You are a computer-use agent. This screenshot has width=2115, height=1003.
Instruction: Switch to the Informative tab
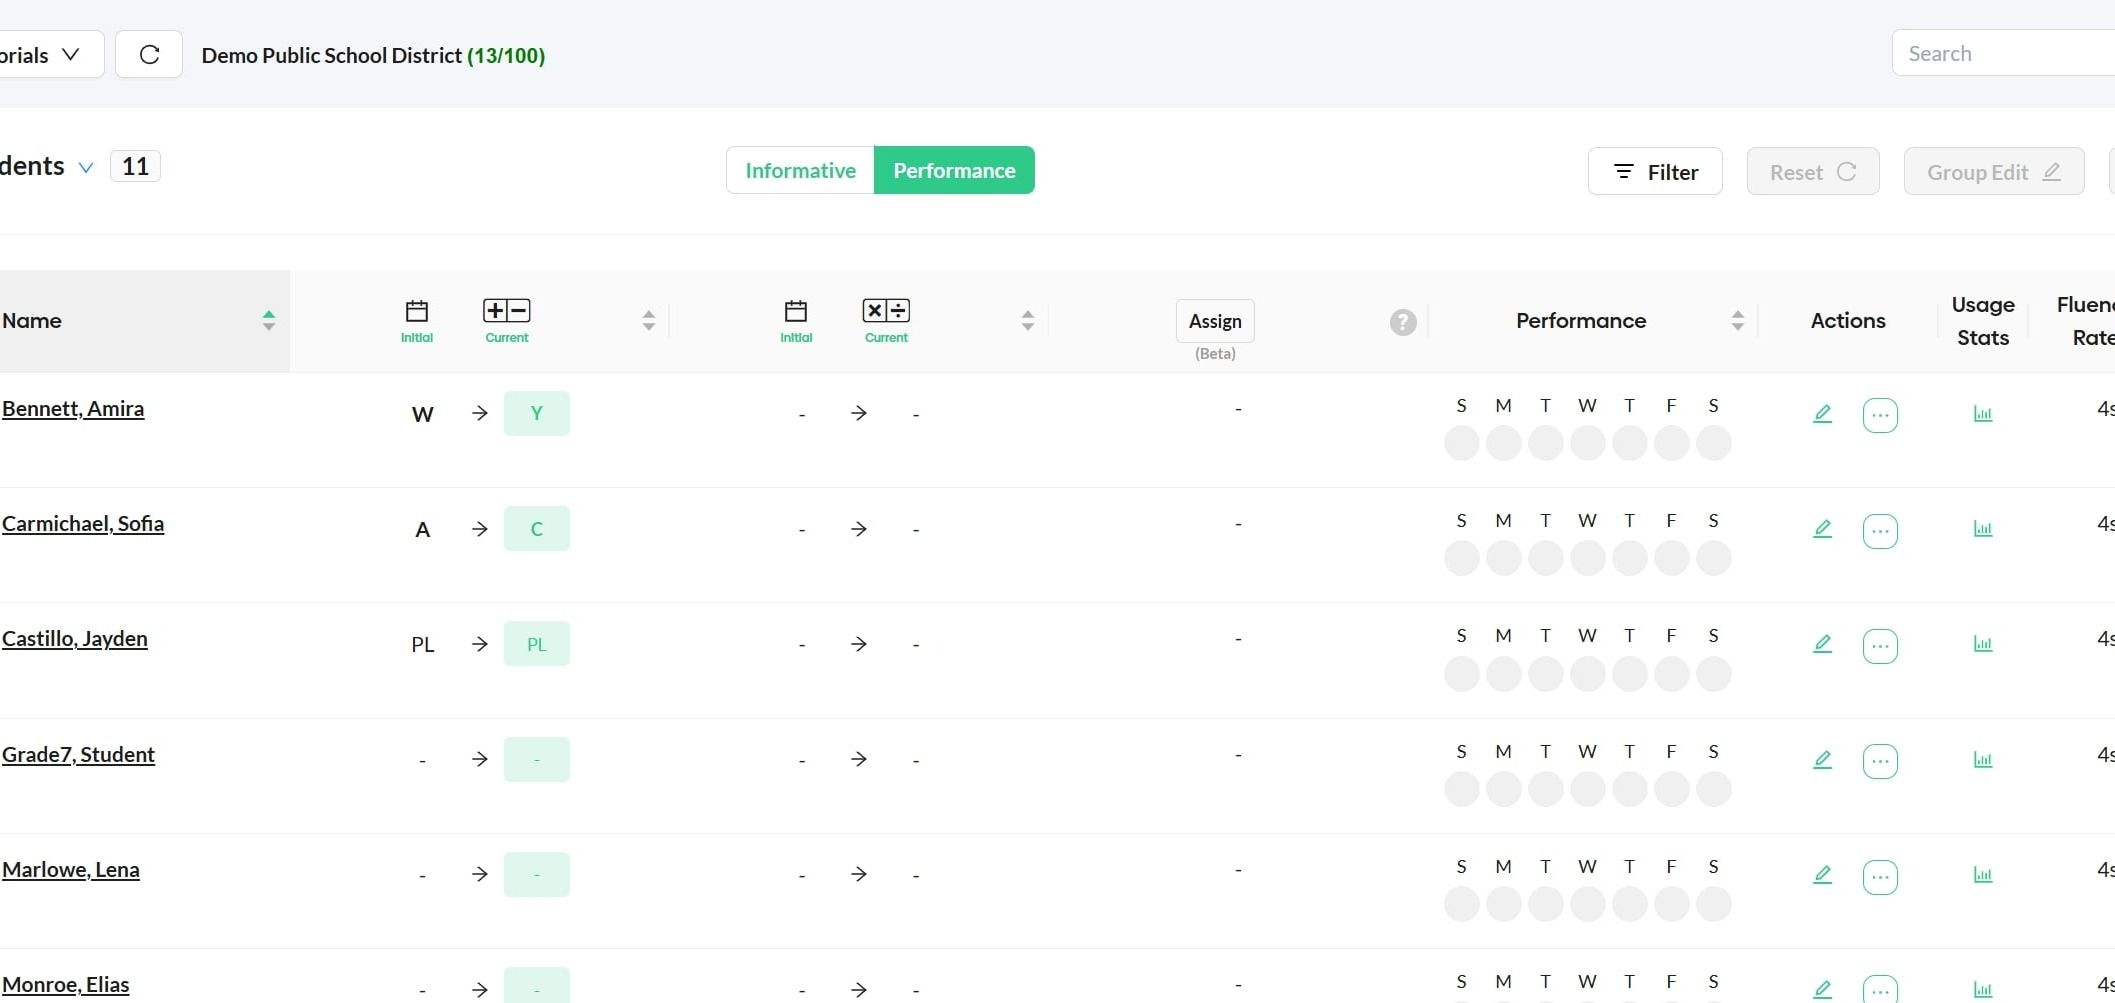coord(800,170)
